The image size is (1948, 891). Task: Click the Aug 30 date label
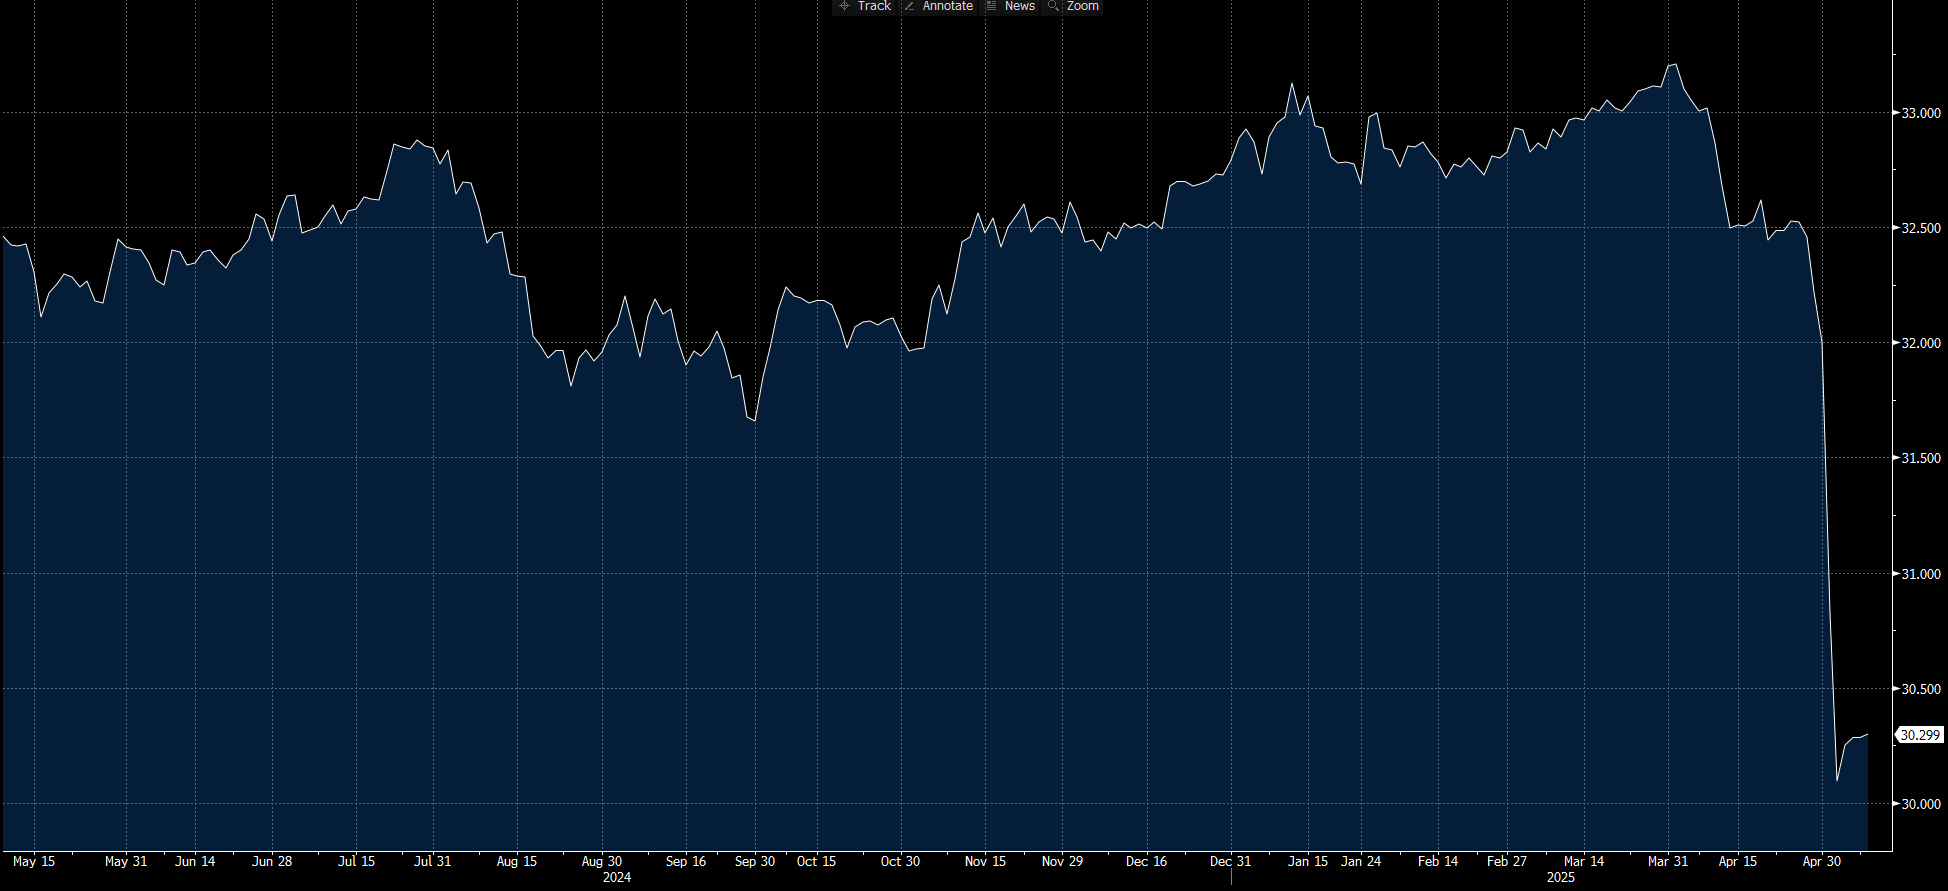pos(602,861)
